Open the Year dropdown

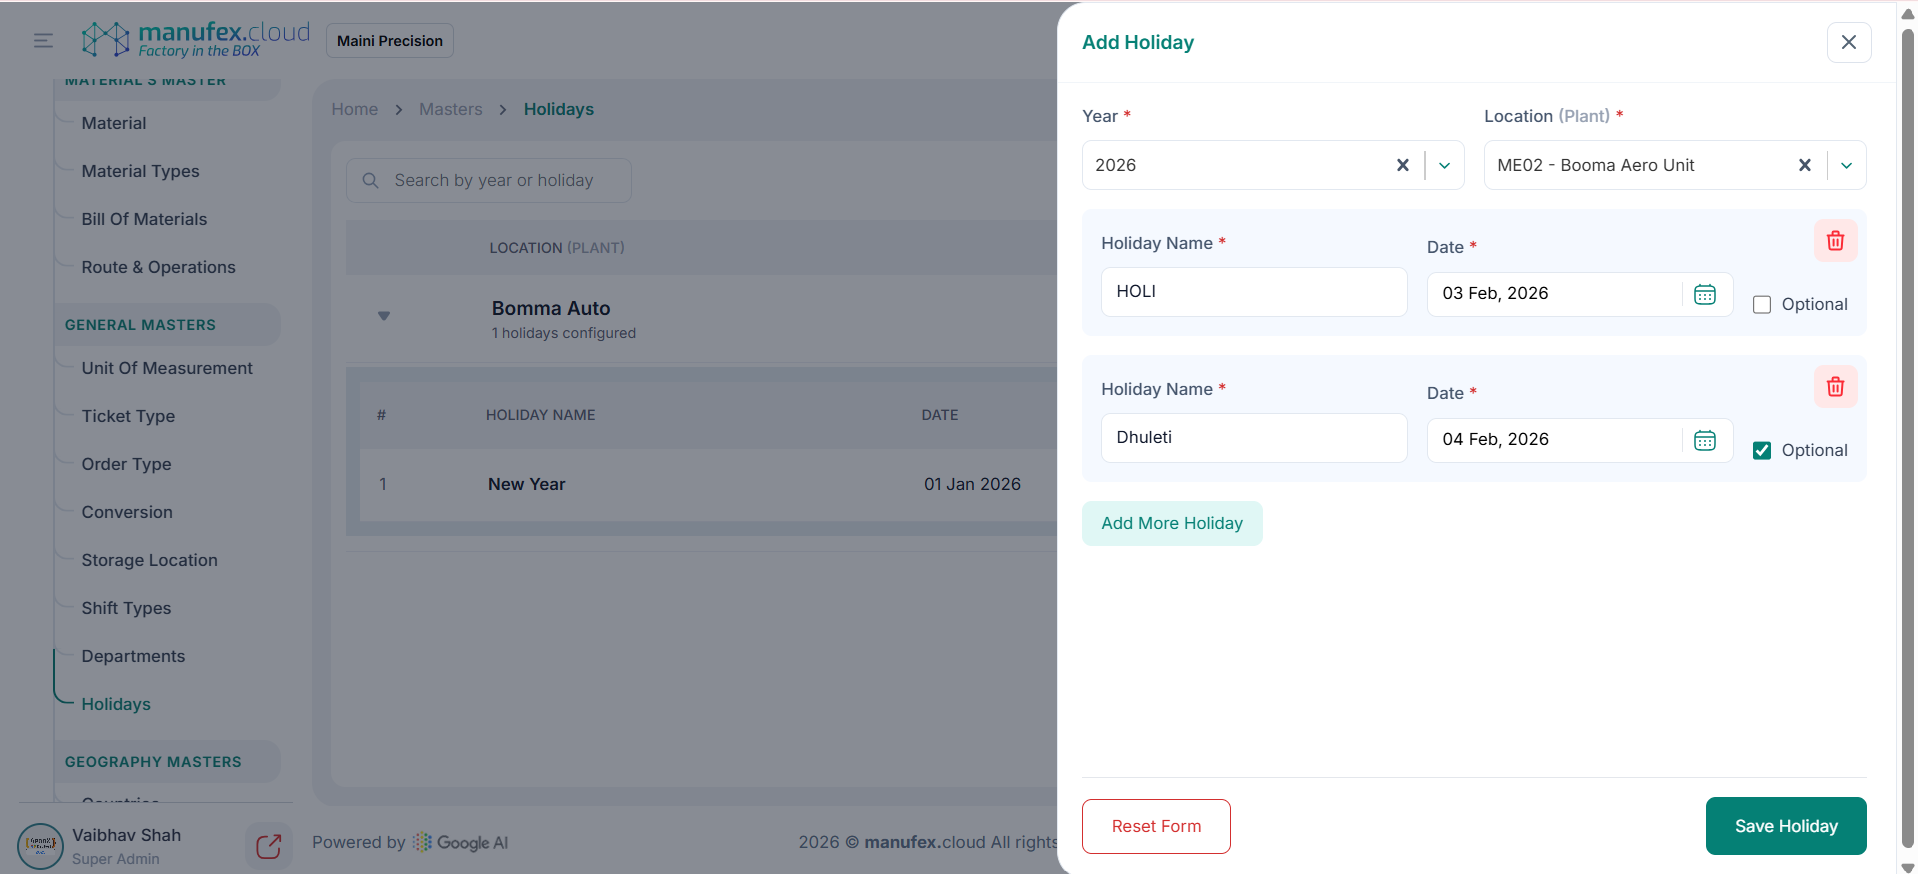click(1445, 166)
